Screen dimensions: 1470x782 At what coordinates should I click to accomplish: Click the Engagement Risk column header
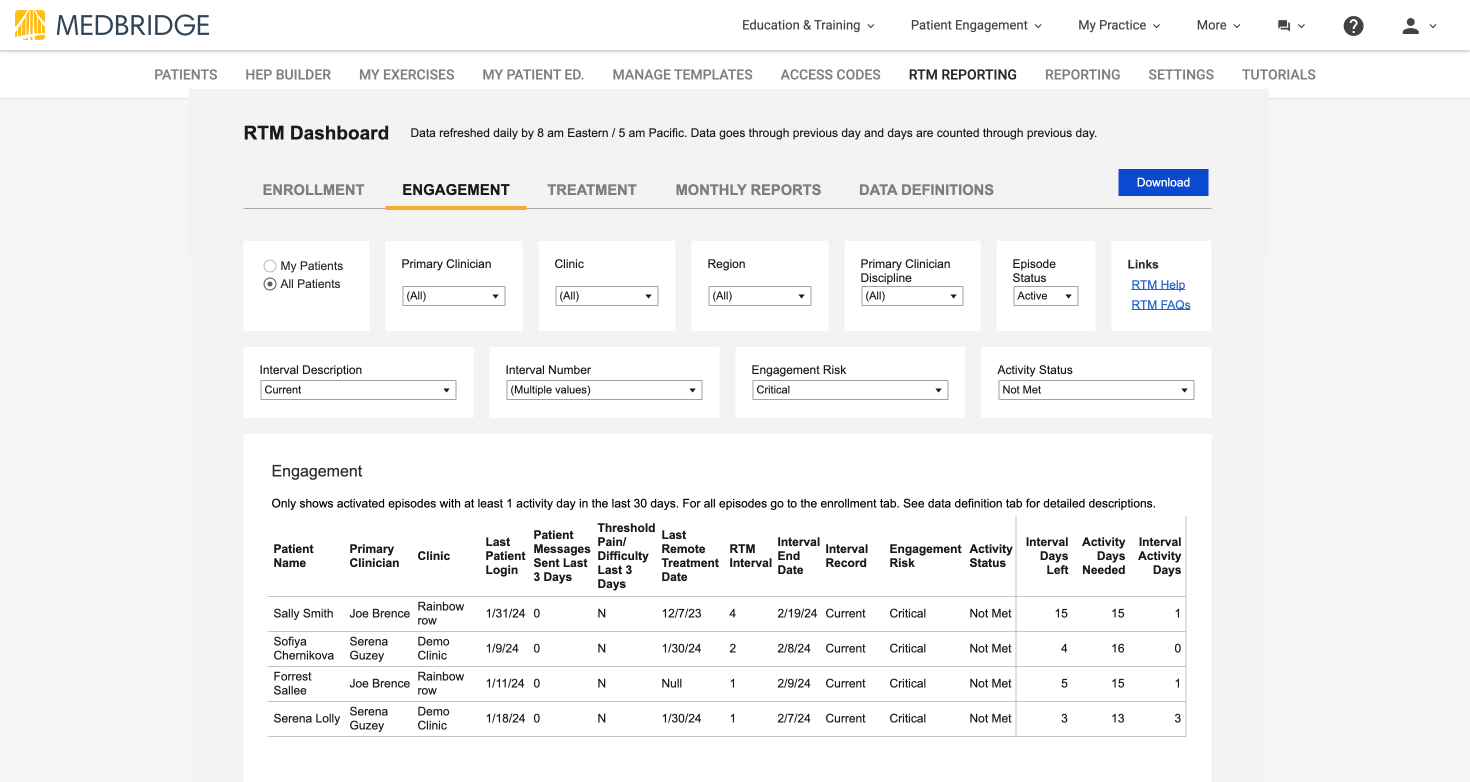[925, 556]
